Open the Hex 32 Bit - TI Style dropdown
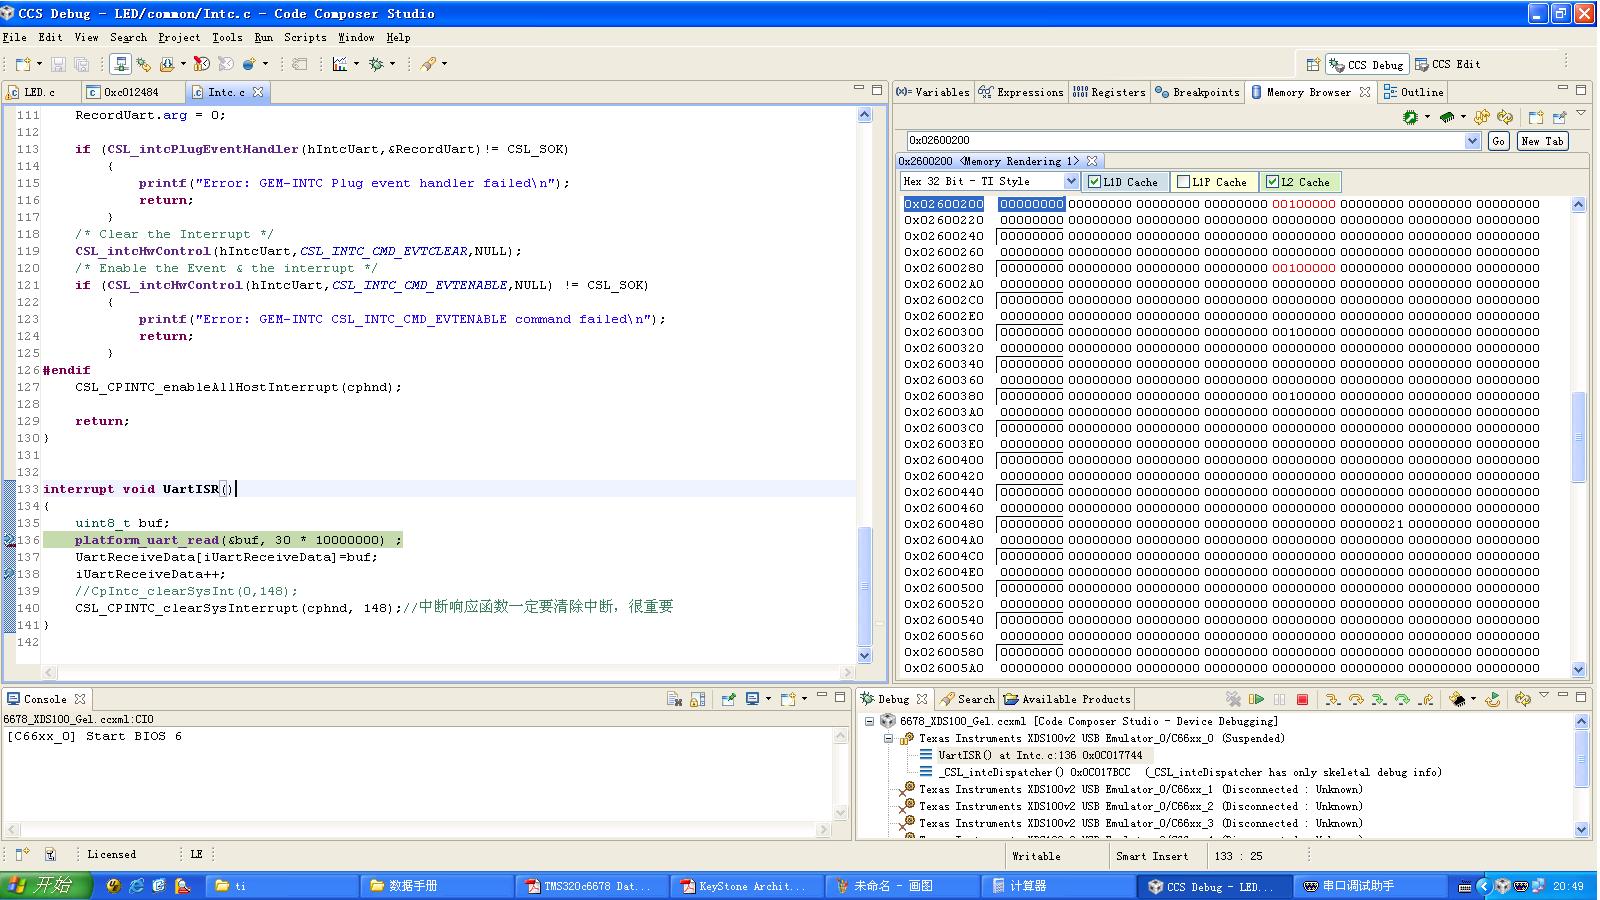This screenshot has width=1600, height=900. click(x=1071, y=182)
